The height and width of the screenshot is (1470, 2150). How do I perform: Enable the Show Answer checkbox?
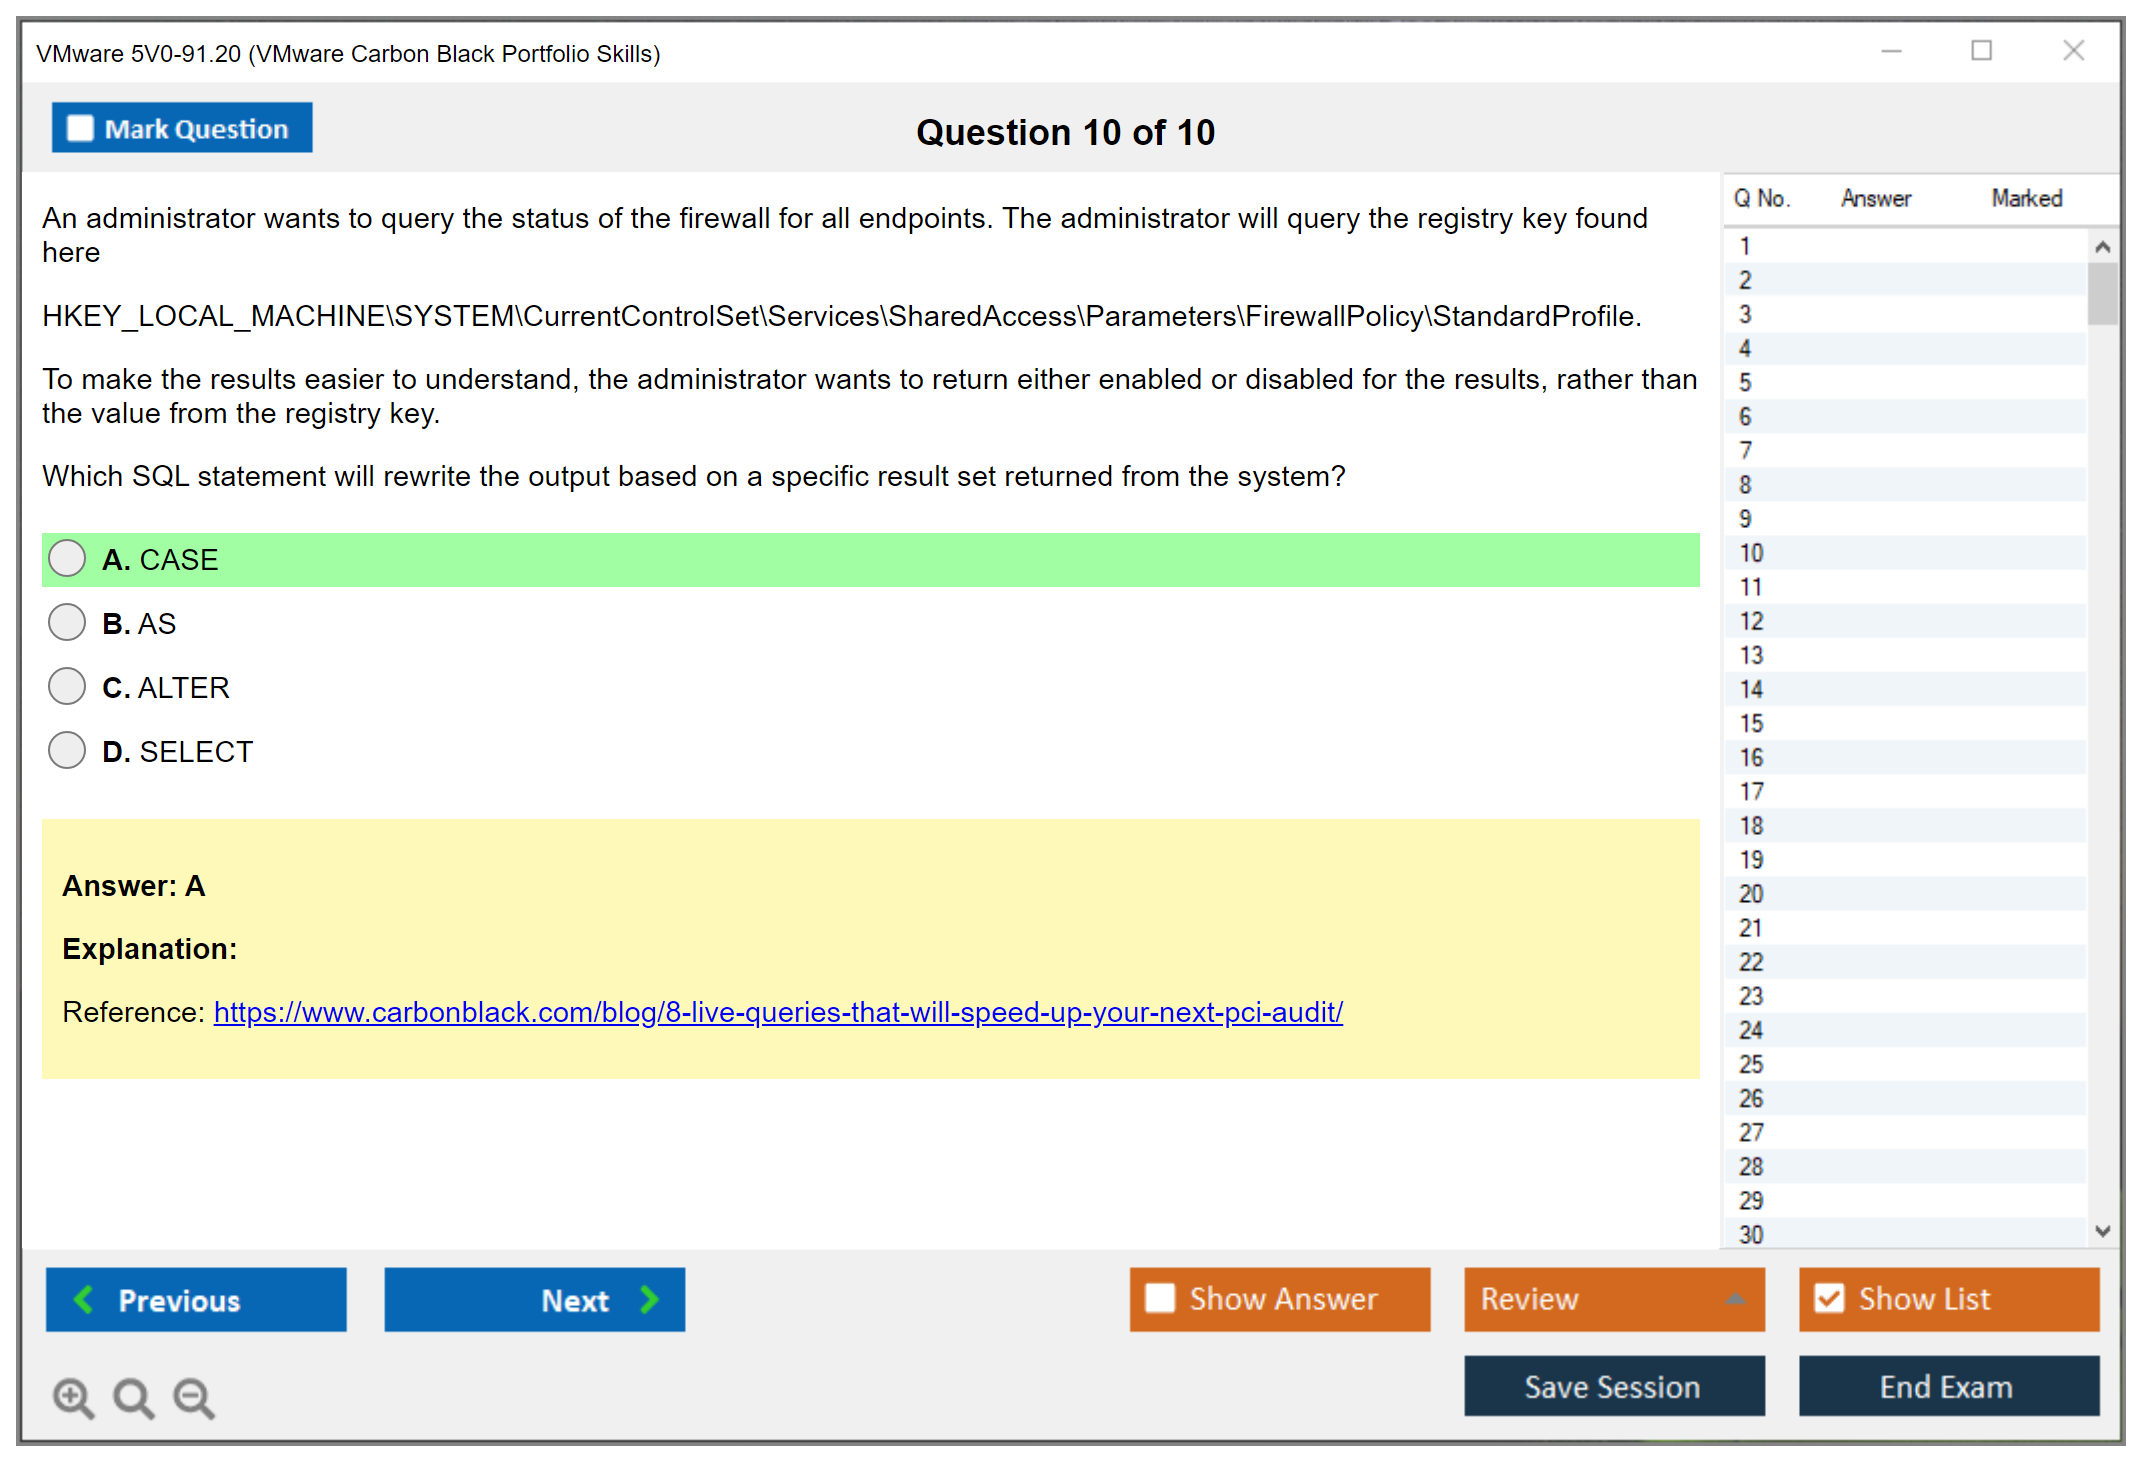pyautogui.click(x=1160, y=1299)
